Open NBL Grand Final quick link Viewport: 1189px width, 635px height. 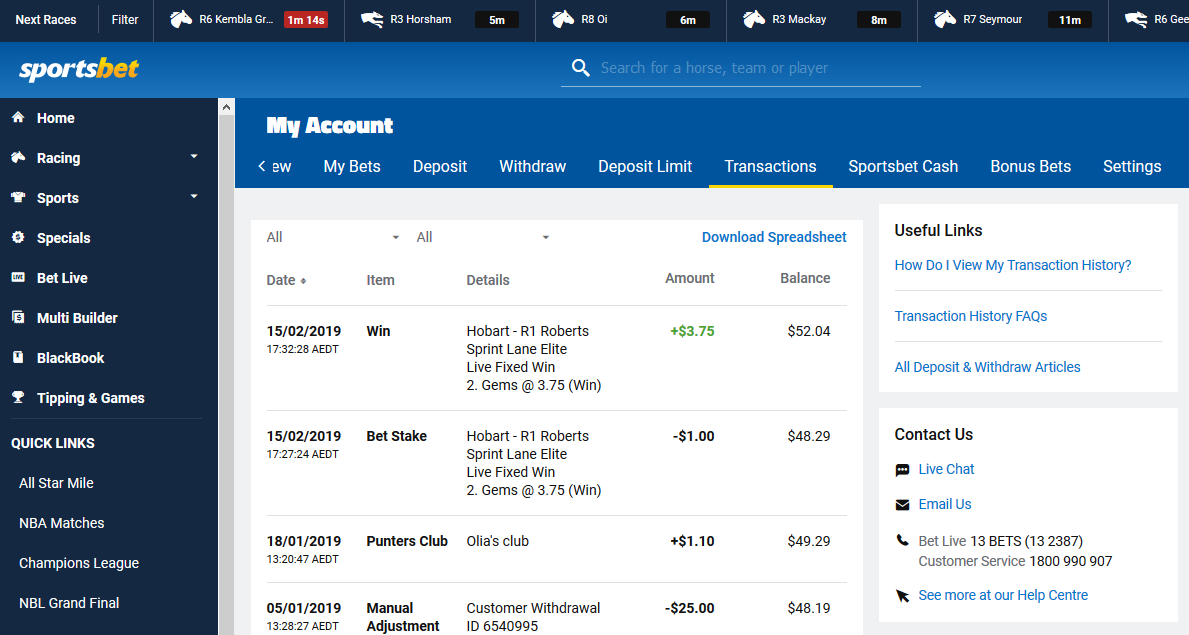[x=69, y=603]
